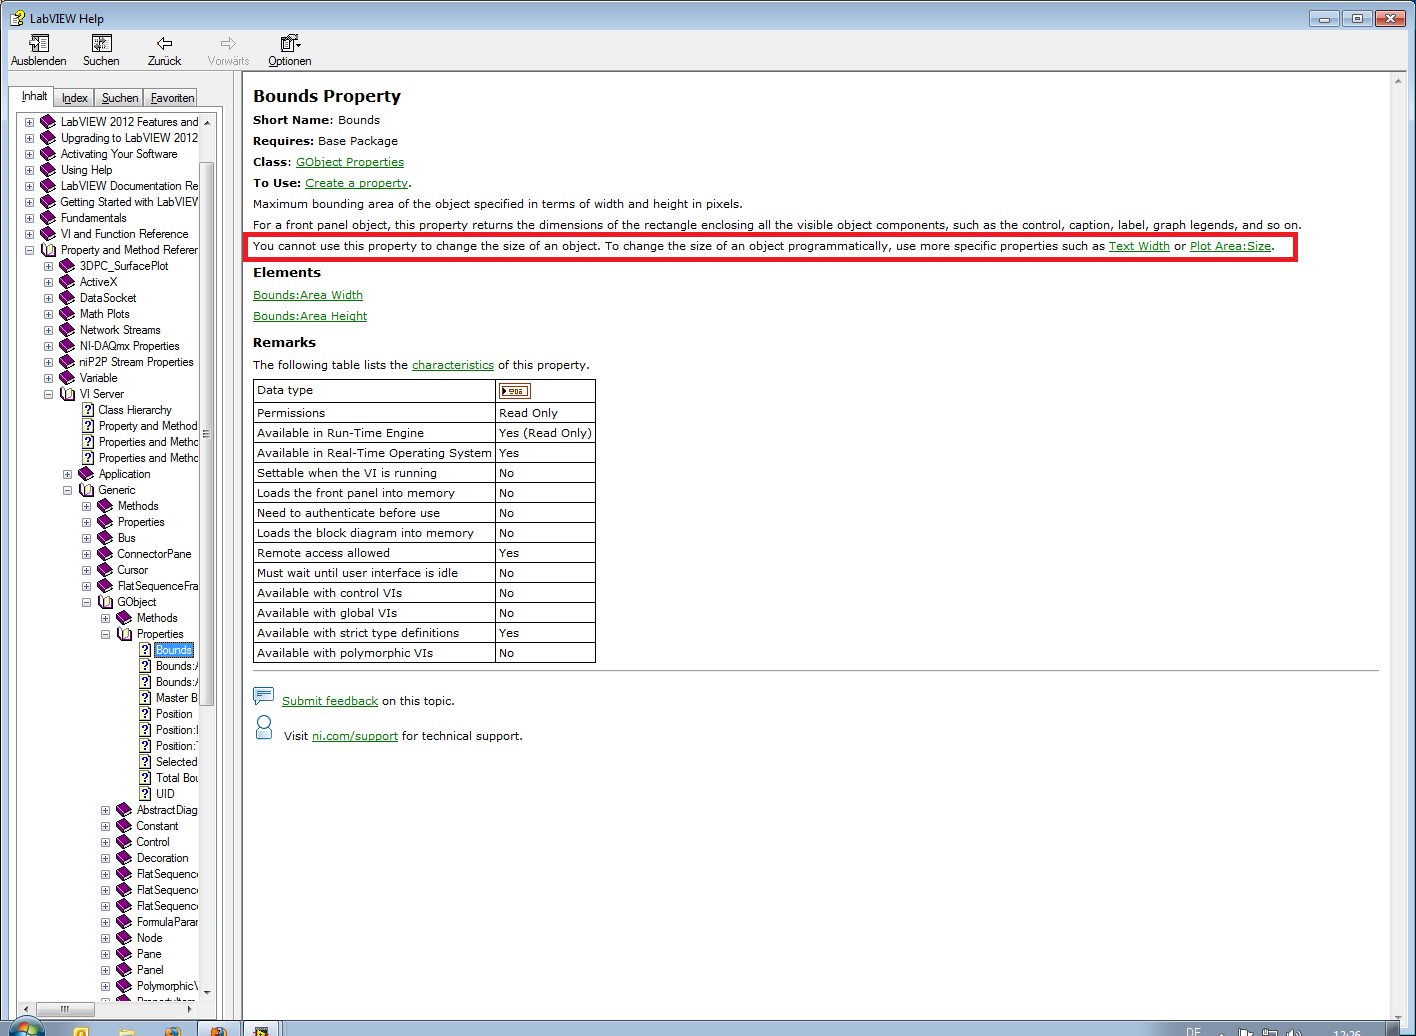Click the topic pane scroll-up arrow
This screenshot has width=1416, height=1036.
click(1398, 80)
